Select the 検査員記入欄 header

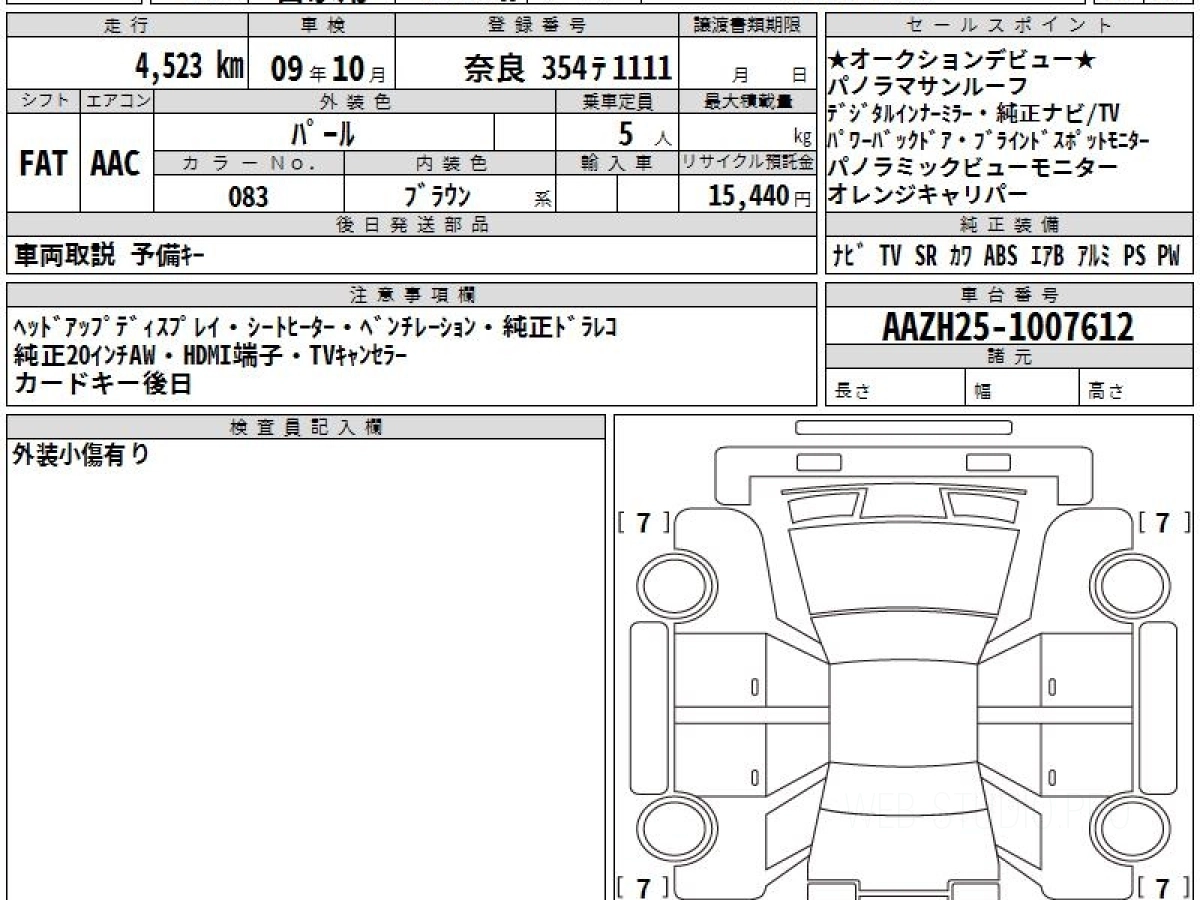(306, 427)
